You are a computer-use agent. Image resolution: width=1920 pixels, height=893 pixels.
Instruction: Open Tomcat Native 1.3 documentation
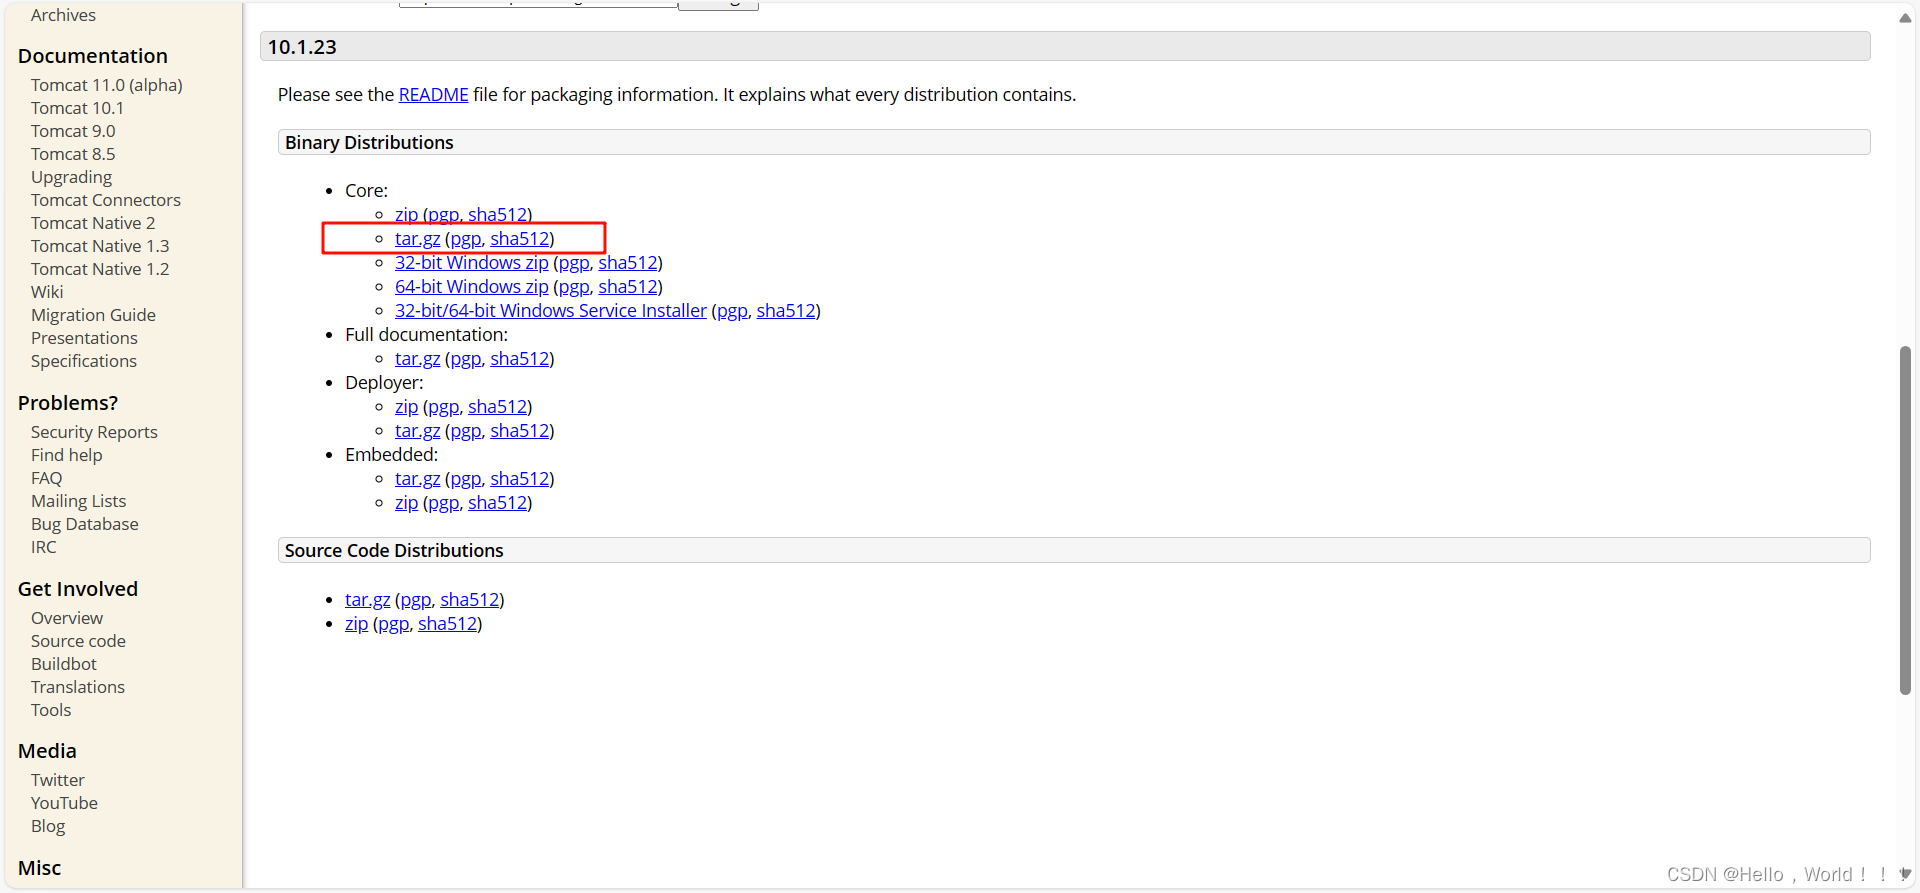pos(100,246)
